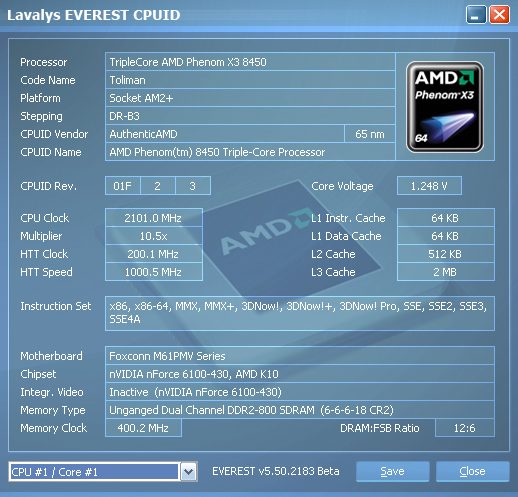Select the Toliman code name field
This screenshot has width=518, height=497.
tap(250, 80)
